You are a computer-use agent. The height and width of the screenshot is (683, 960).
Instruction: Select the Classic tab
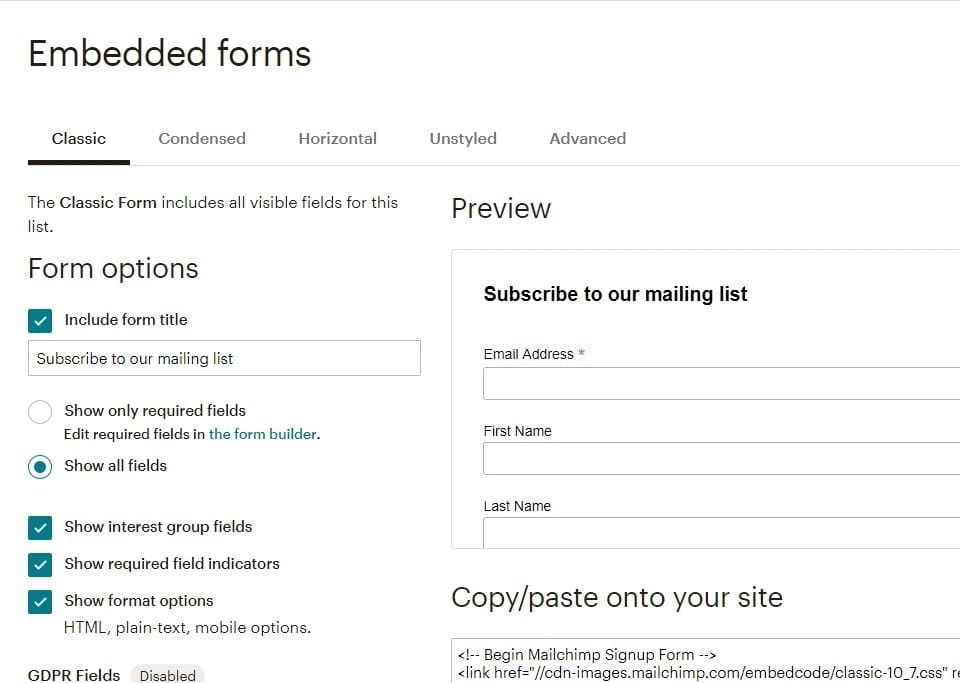(x=78, y=138)
